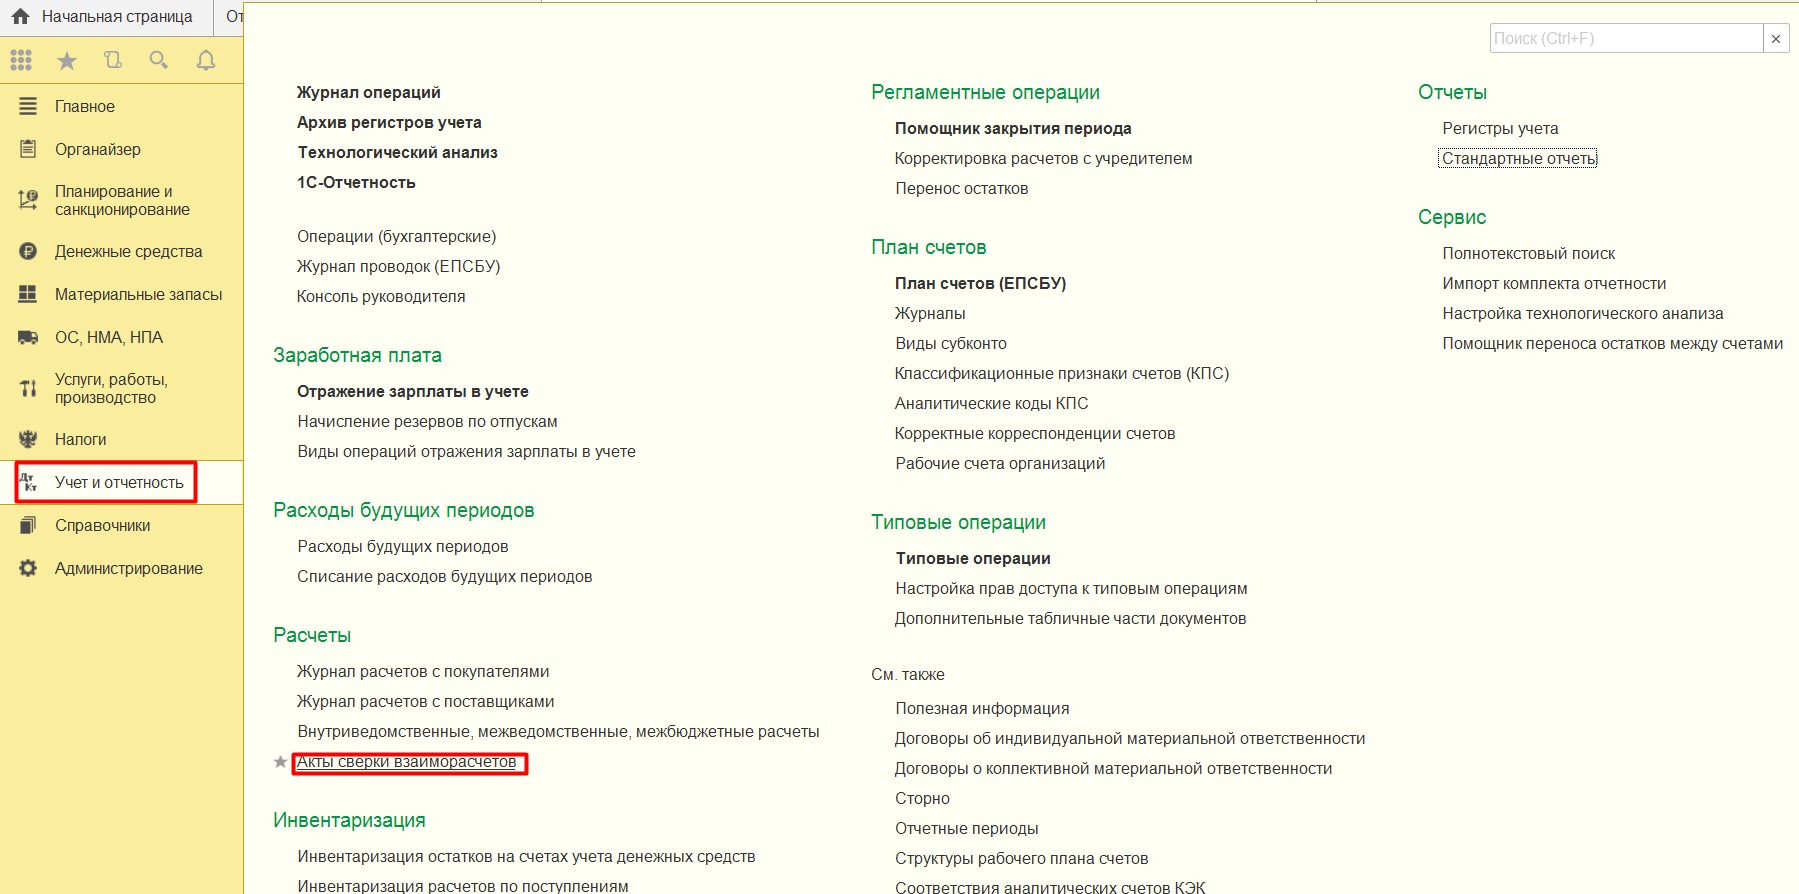Open Журнал расчетов с покупателями
Viewport: 1799px width, 894px height.
(423, 671)
